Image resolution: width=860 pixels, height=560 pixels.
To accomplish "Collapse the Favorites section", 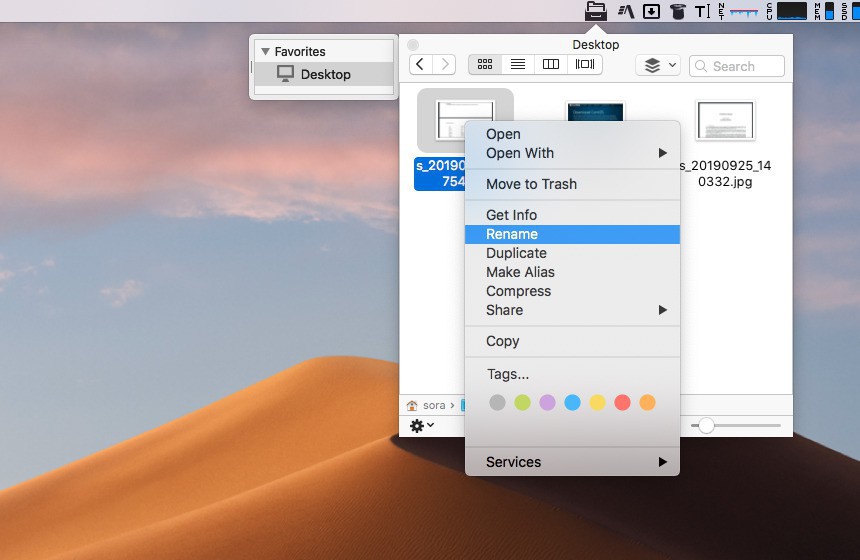I will [265, 51].
